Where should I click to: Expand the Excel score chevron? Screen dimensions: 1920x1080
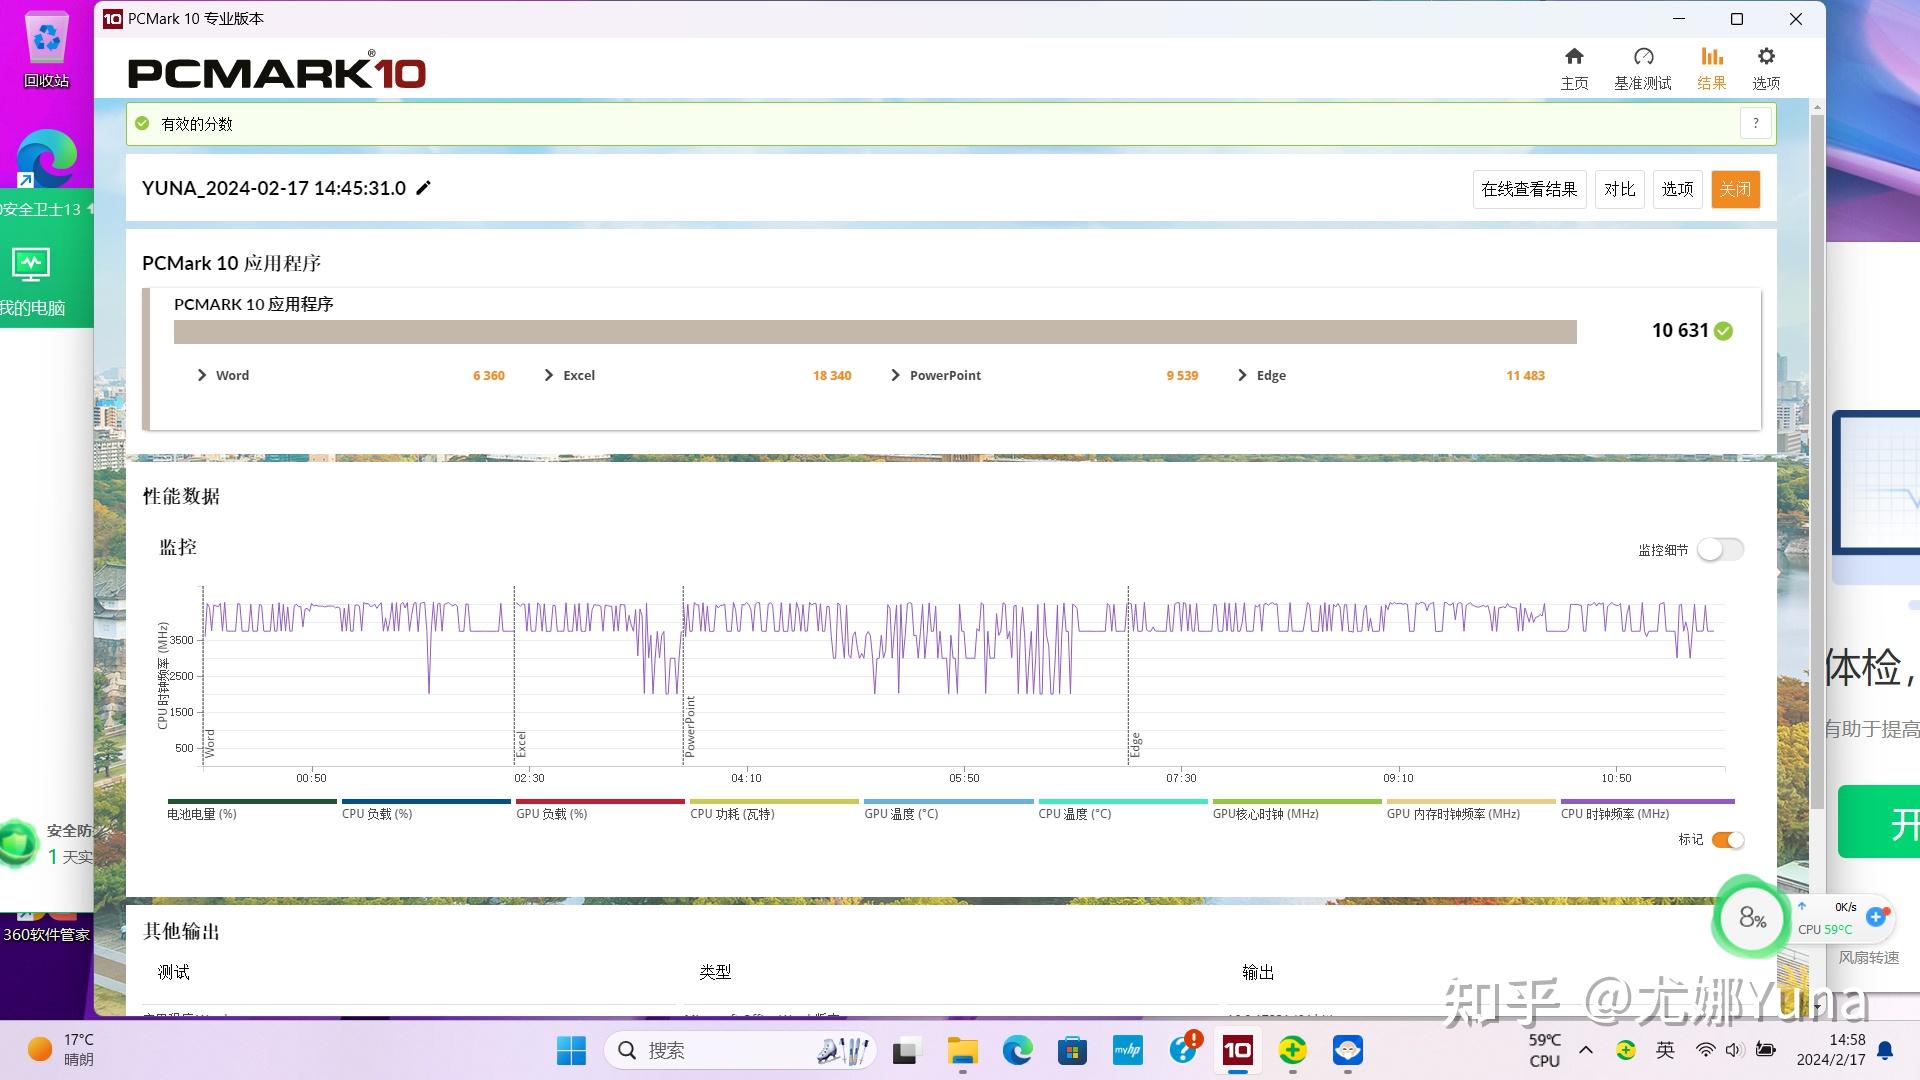(x=549, y=375)
